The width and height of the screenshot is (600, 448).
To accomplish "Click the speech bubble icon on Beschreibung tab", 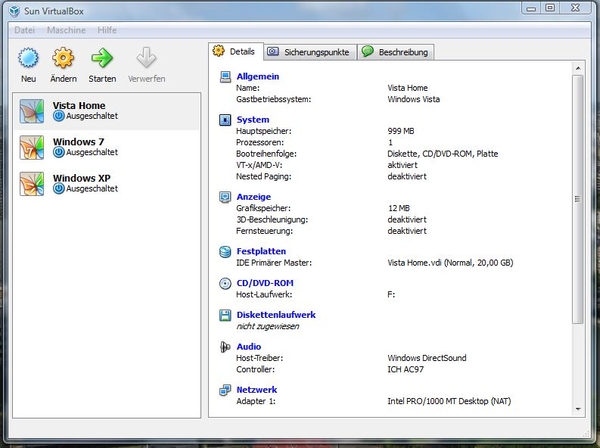I will pyautogui.click(x=367, y=51).
